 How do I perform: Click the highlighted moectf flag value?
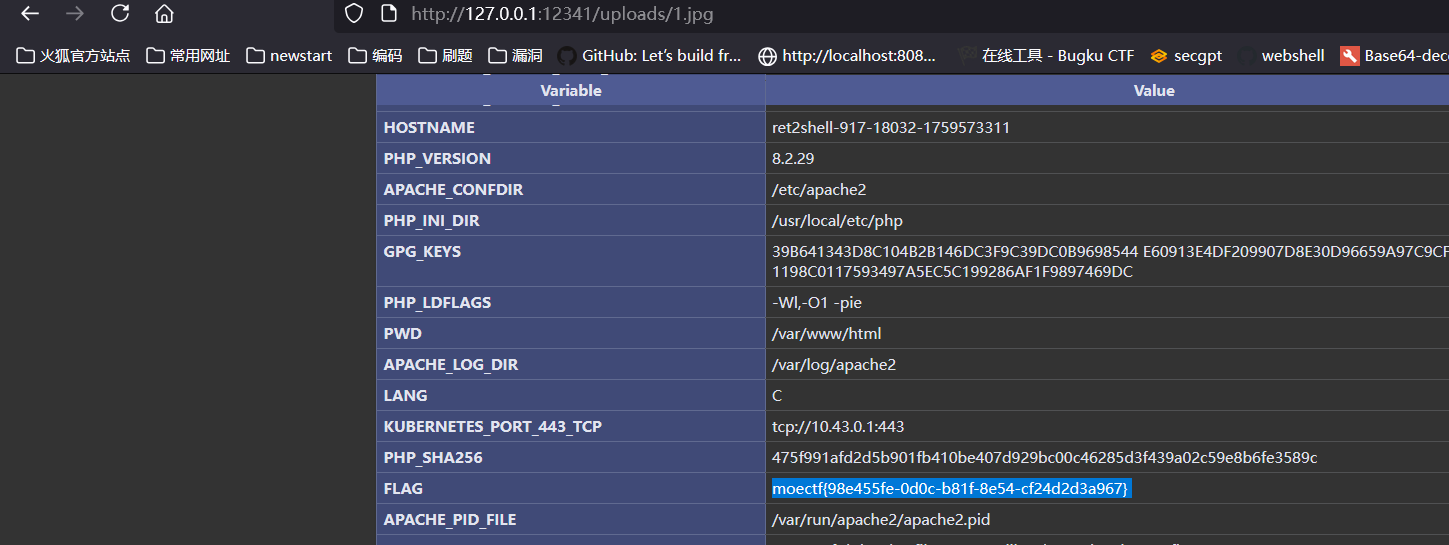(x=950, y=488)
